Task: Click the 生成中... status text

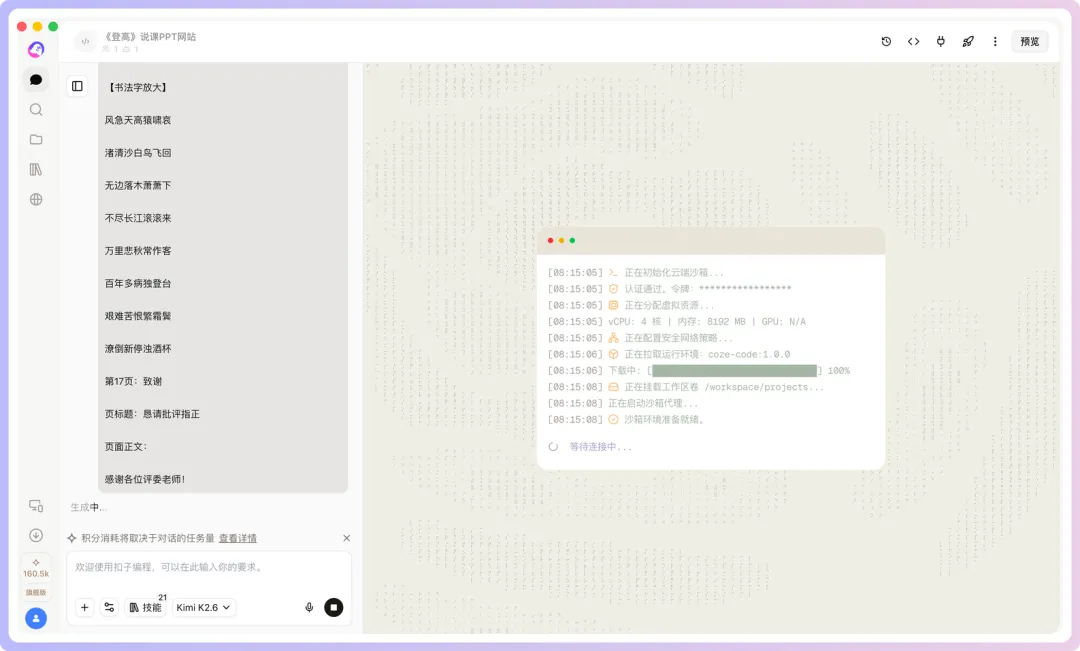Action: click(x=88, y=507)
